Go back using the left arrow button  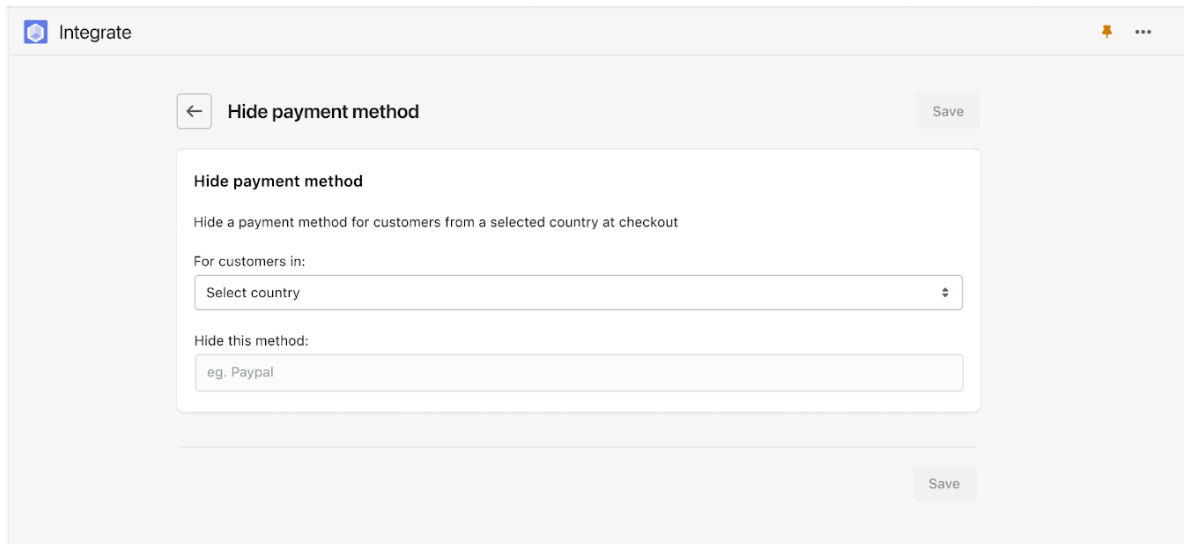[194, 112]
